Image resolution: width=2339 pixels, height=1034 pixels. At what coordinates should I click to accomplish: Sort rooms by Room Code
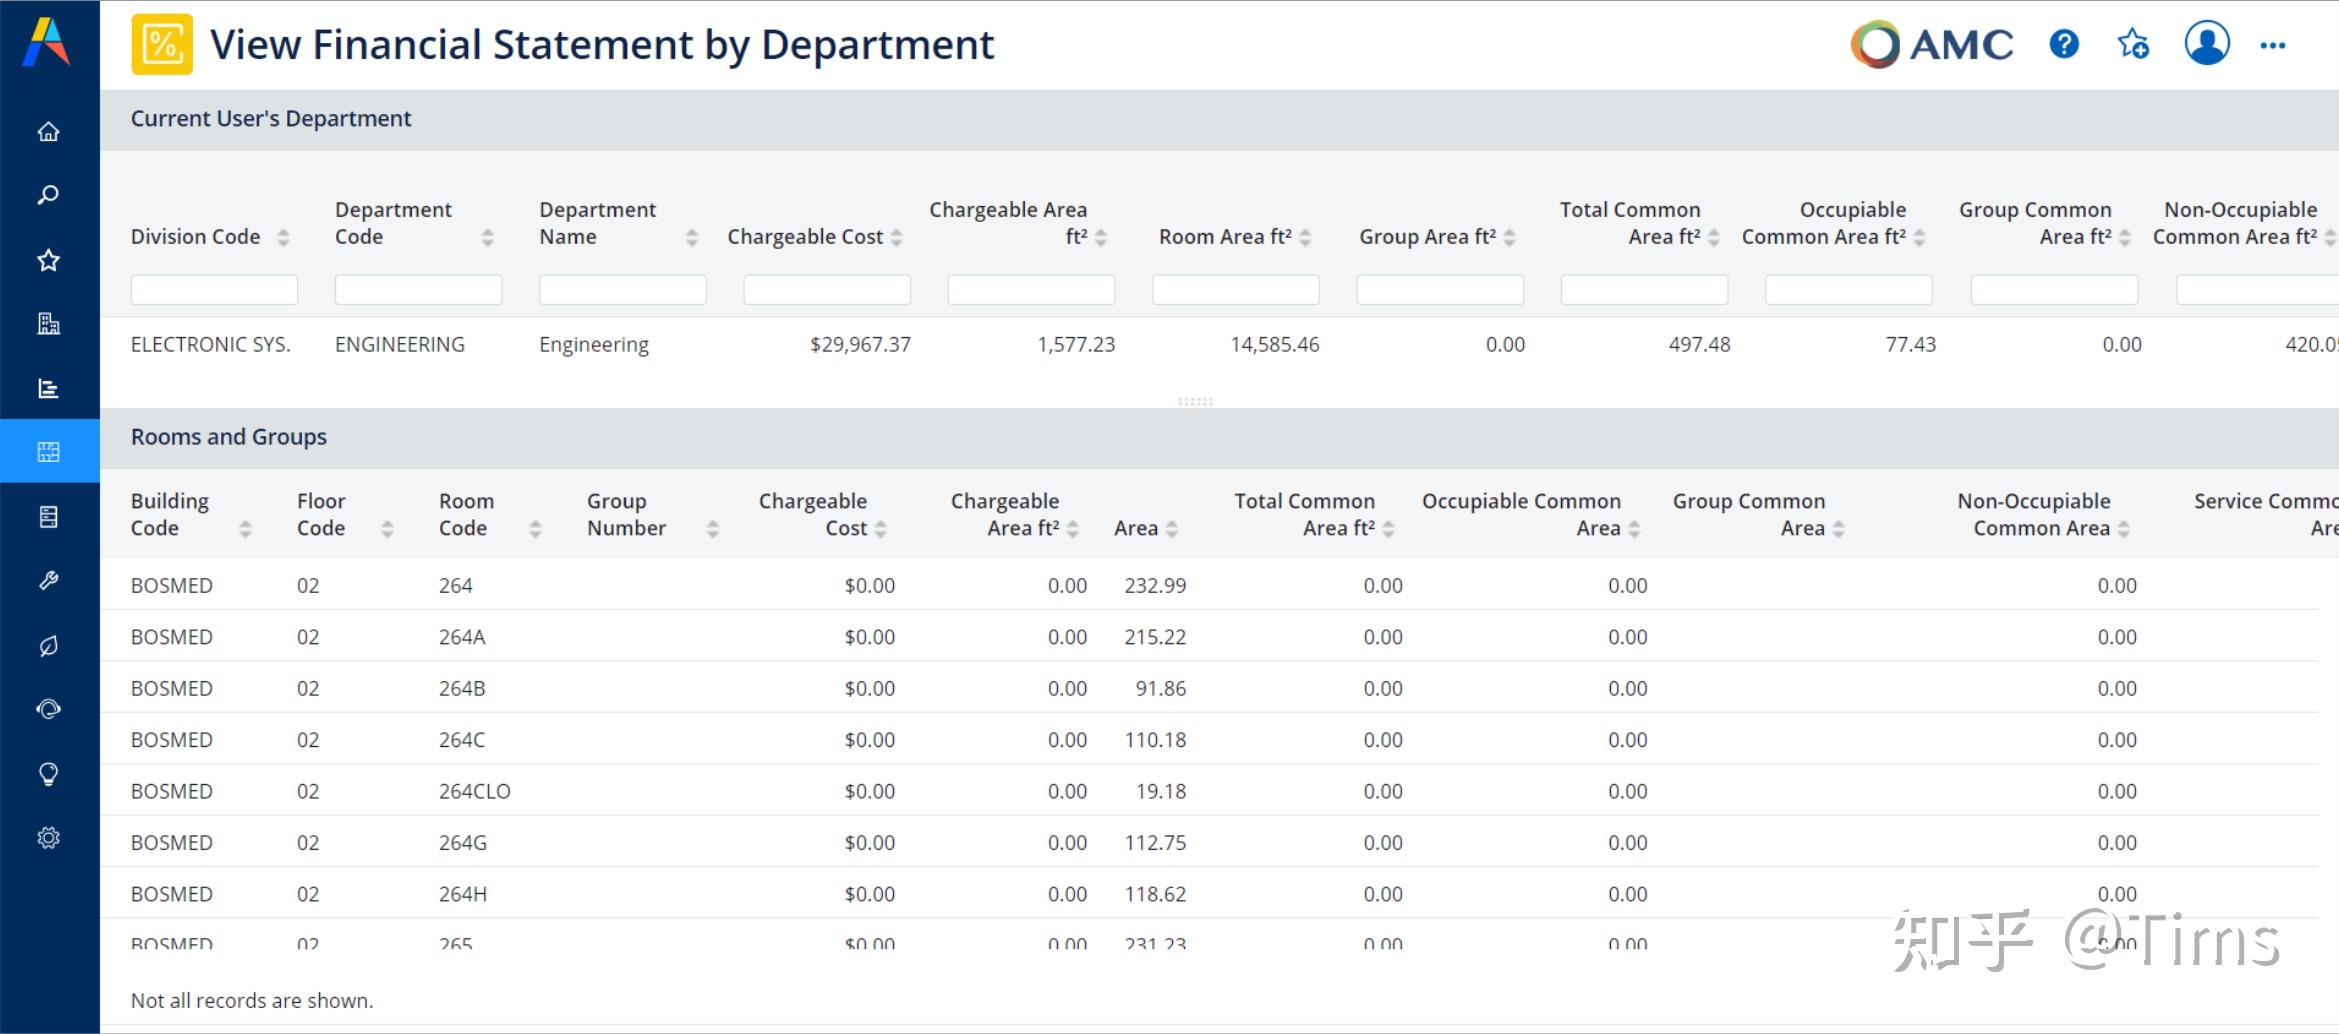click(x=535, y=529)
